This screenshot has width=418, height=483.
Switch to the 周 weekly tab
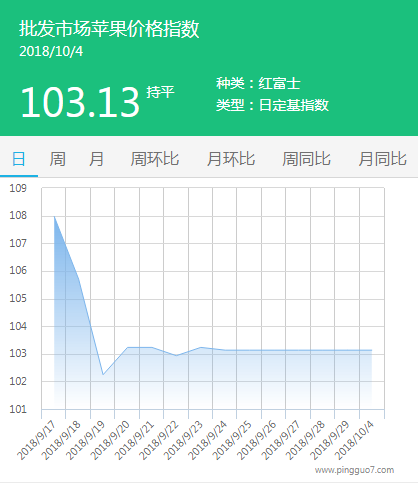click(57, 159)
